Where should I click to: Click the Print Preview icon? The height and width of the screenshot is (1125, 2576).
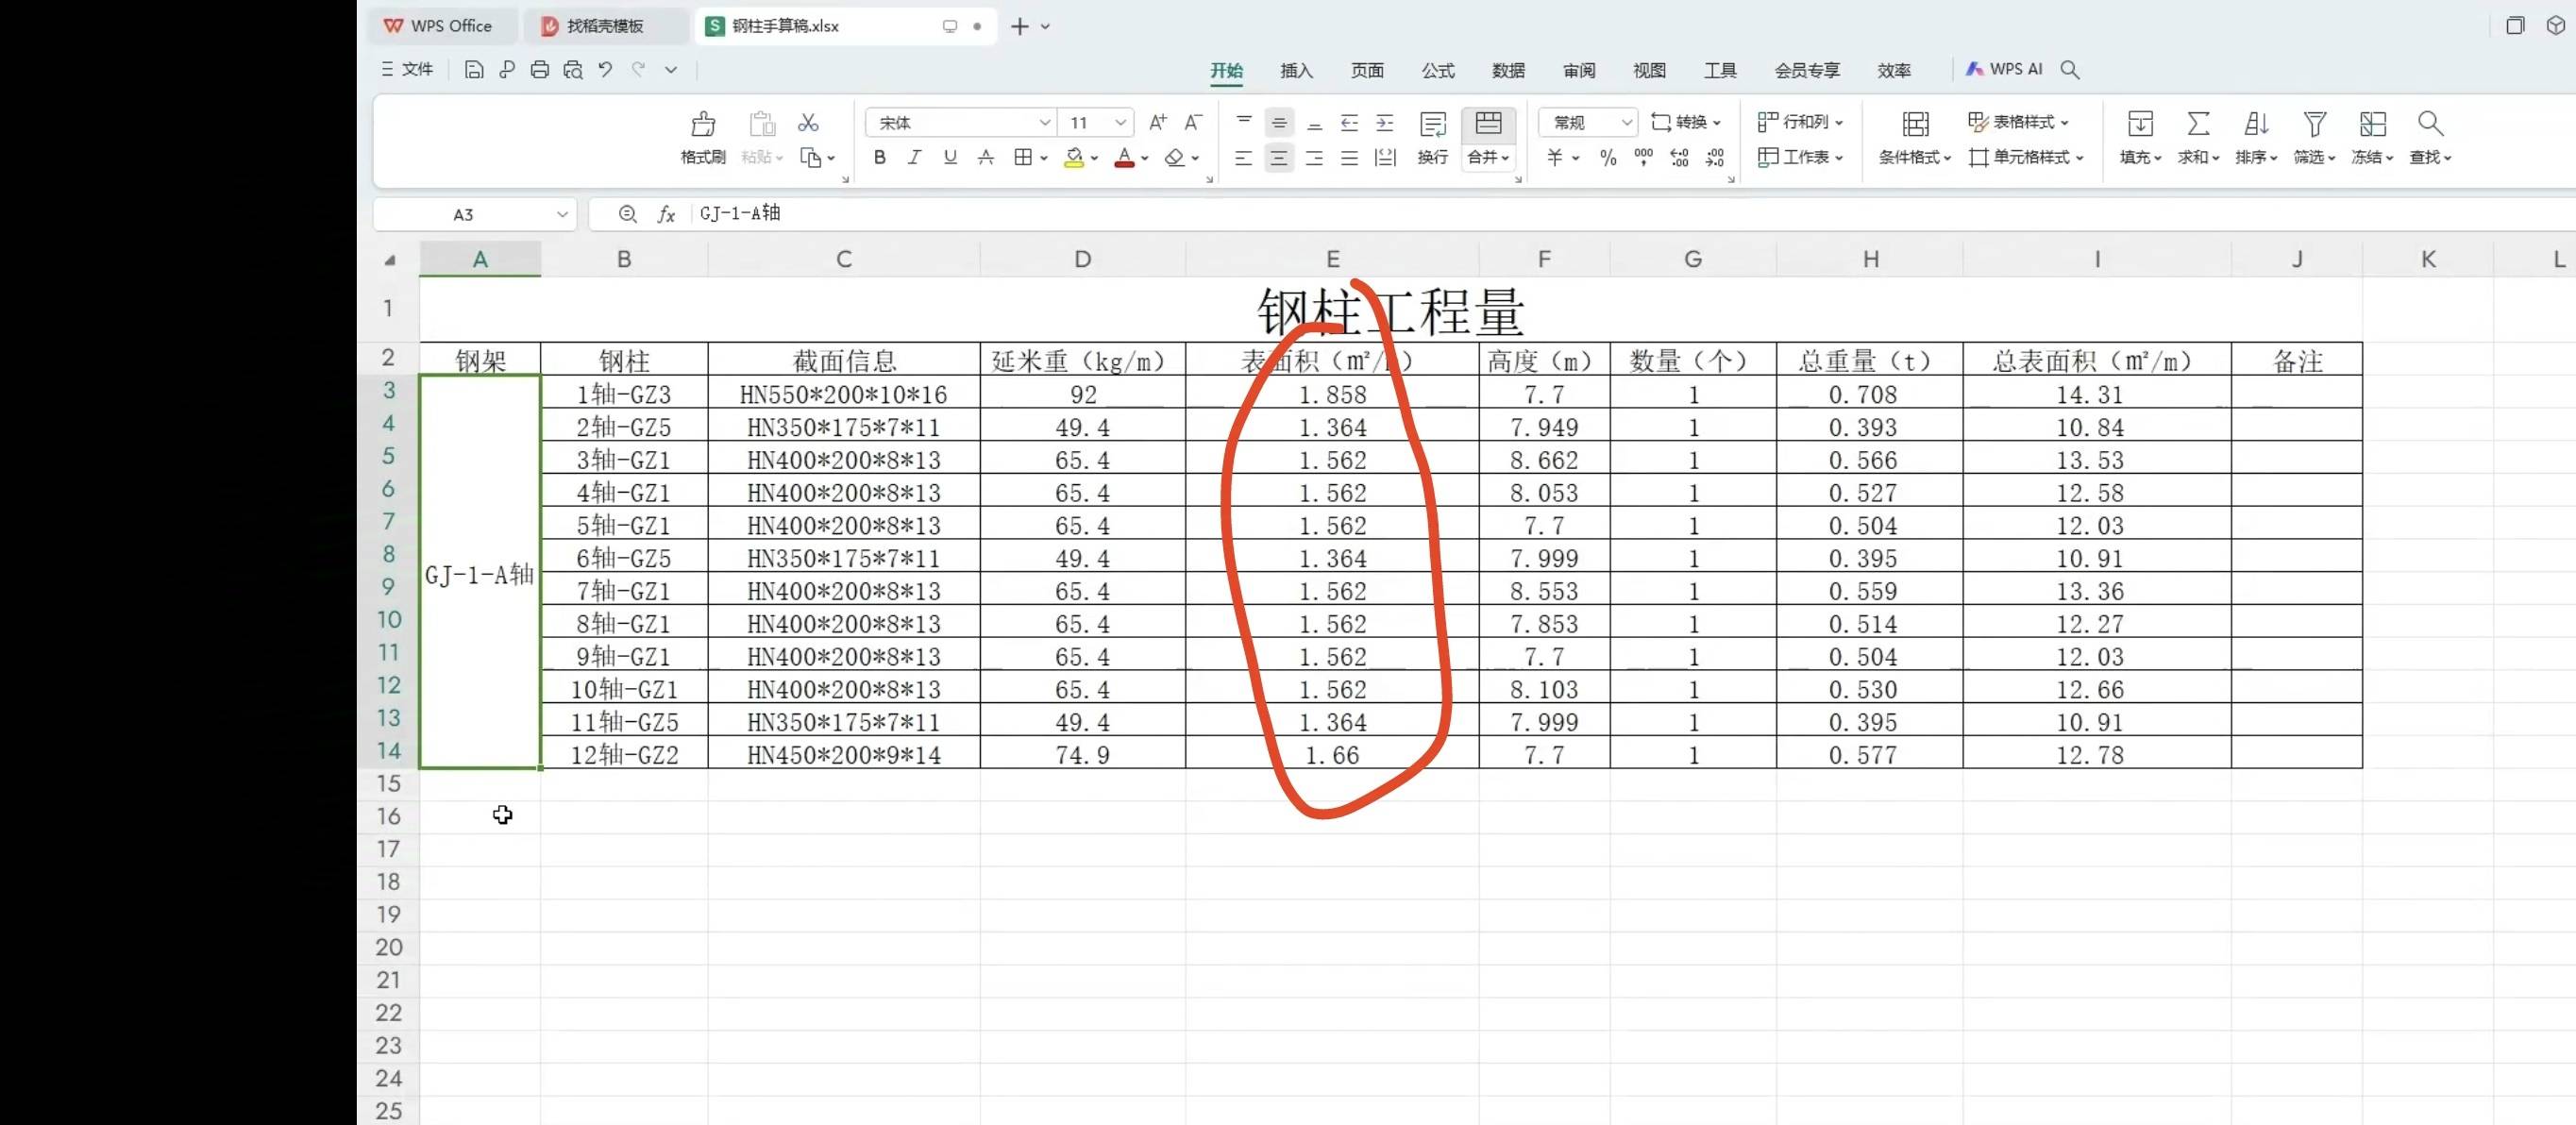tap(573, 70)
